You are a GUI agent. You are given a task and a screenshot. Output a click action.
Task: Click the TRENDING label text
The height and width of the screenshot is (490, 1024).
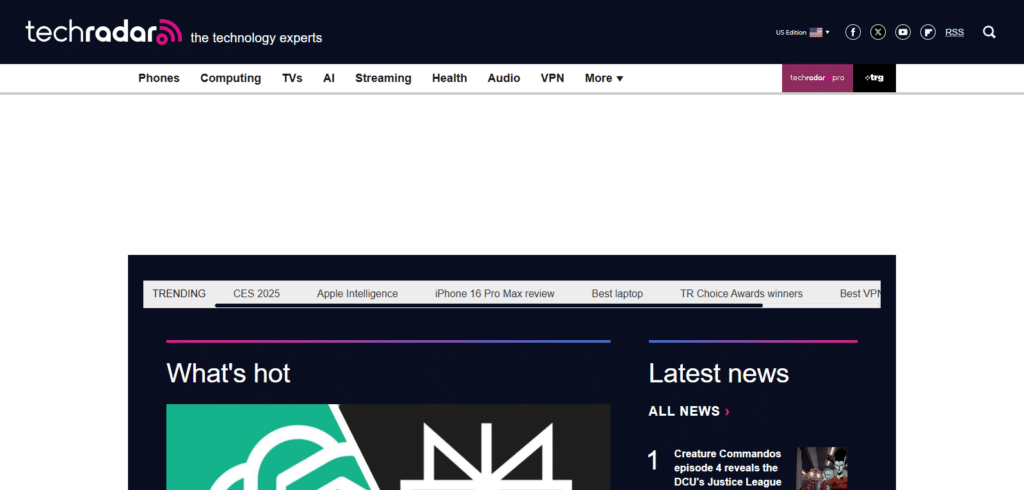(x=179, y=294)
